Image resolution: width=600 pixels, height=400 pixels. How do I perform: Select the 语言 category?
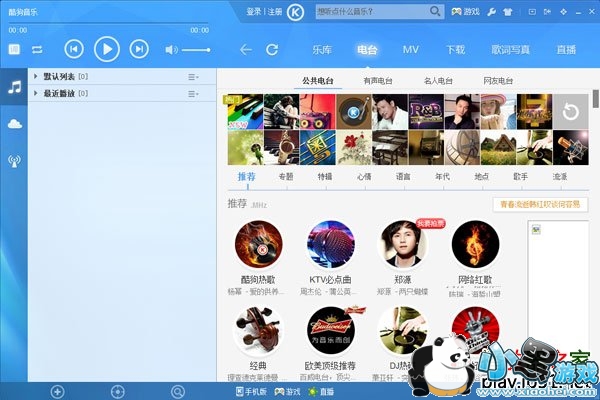[x=403, y=176]
